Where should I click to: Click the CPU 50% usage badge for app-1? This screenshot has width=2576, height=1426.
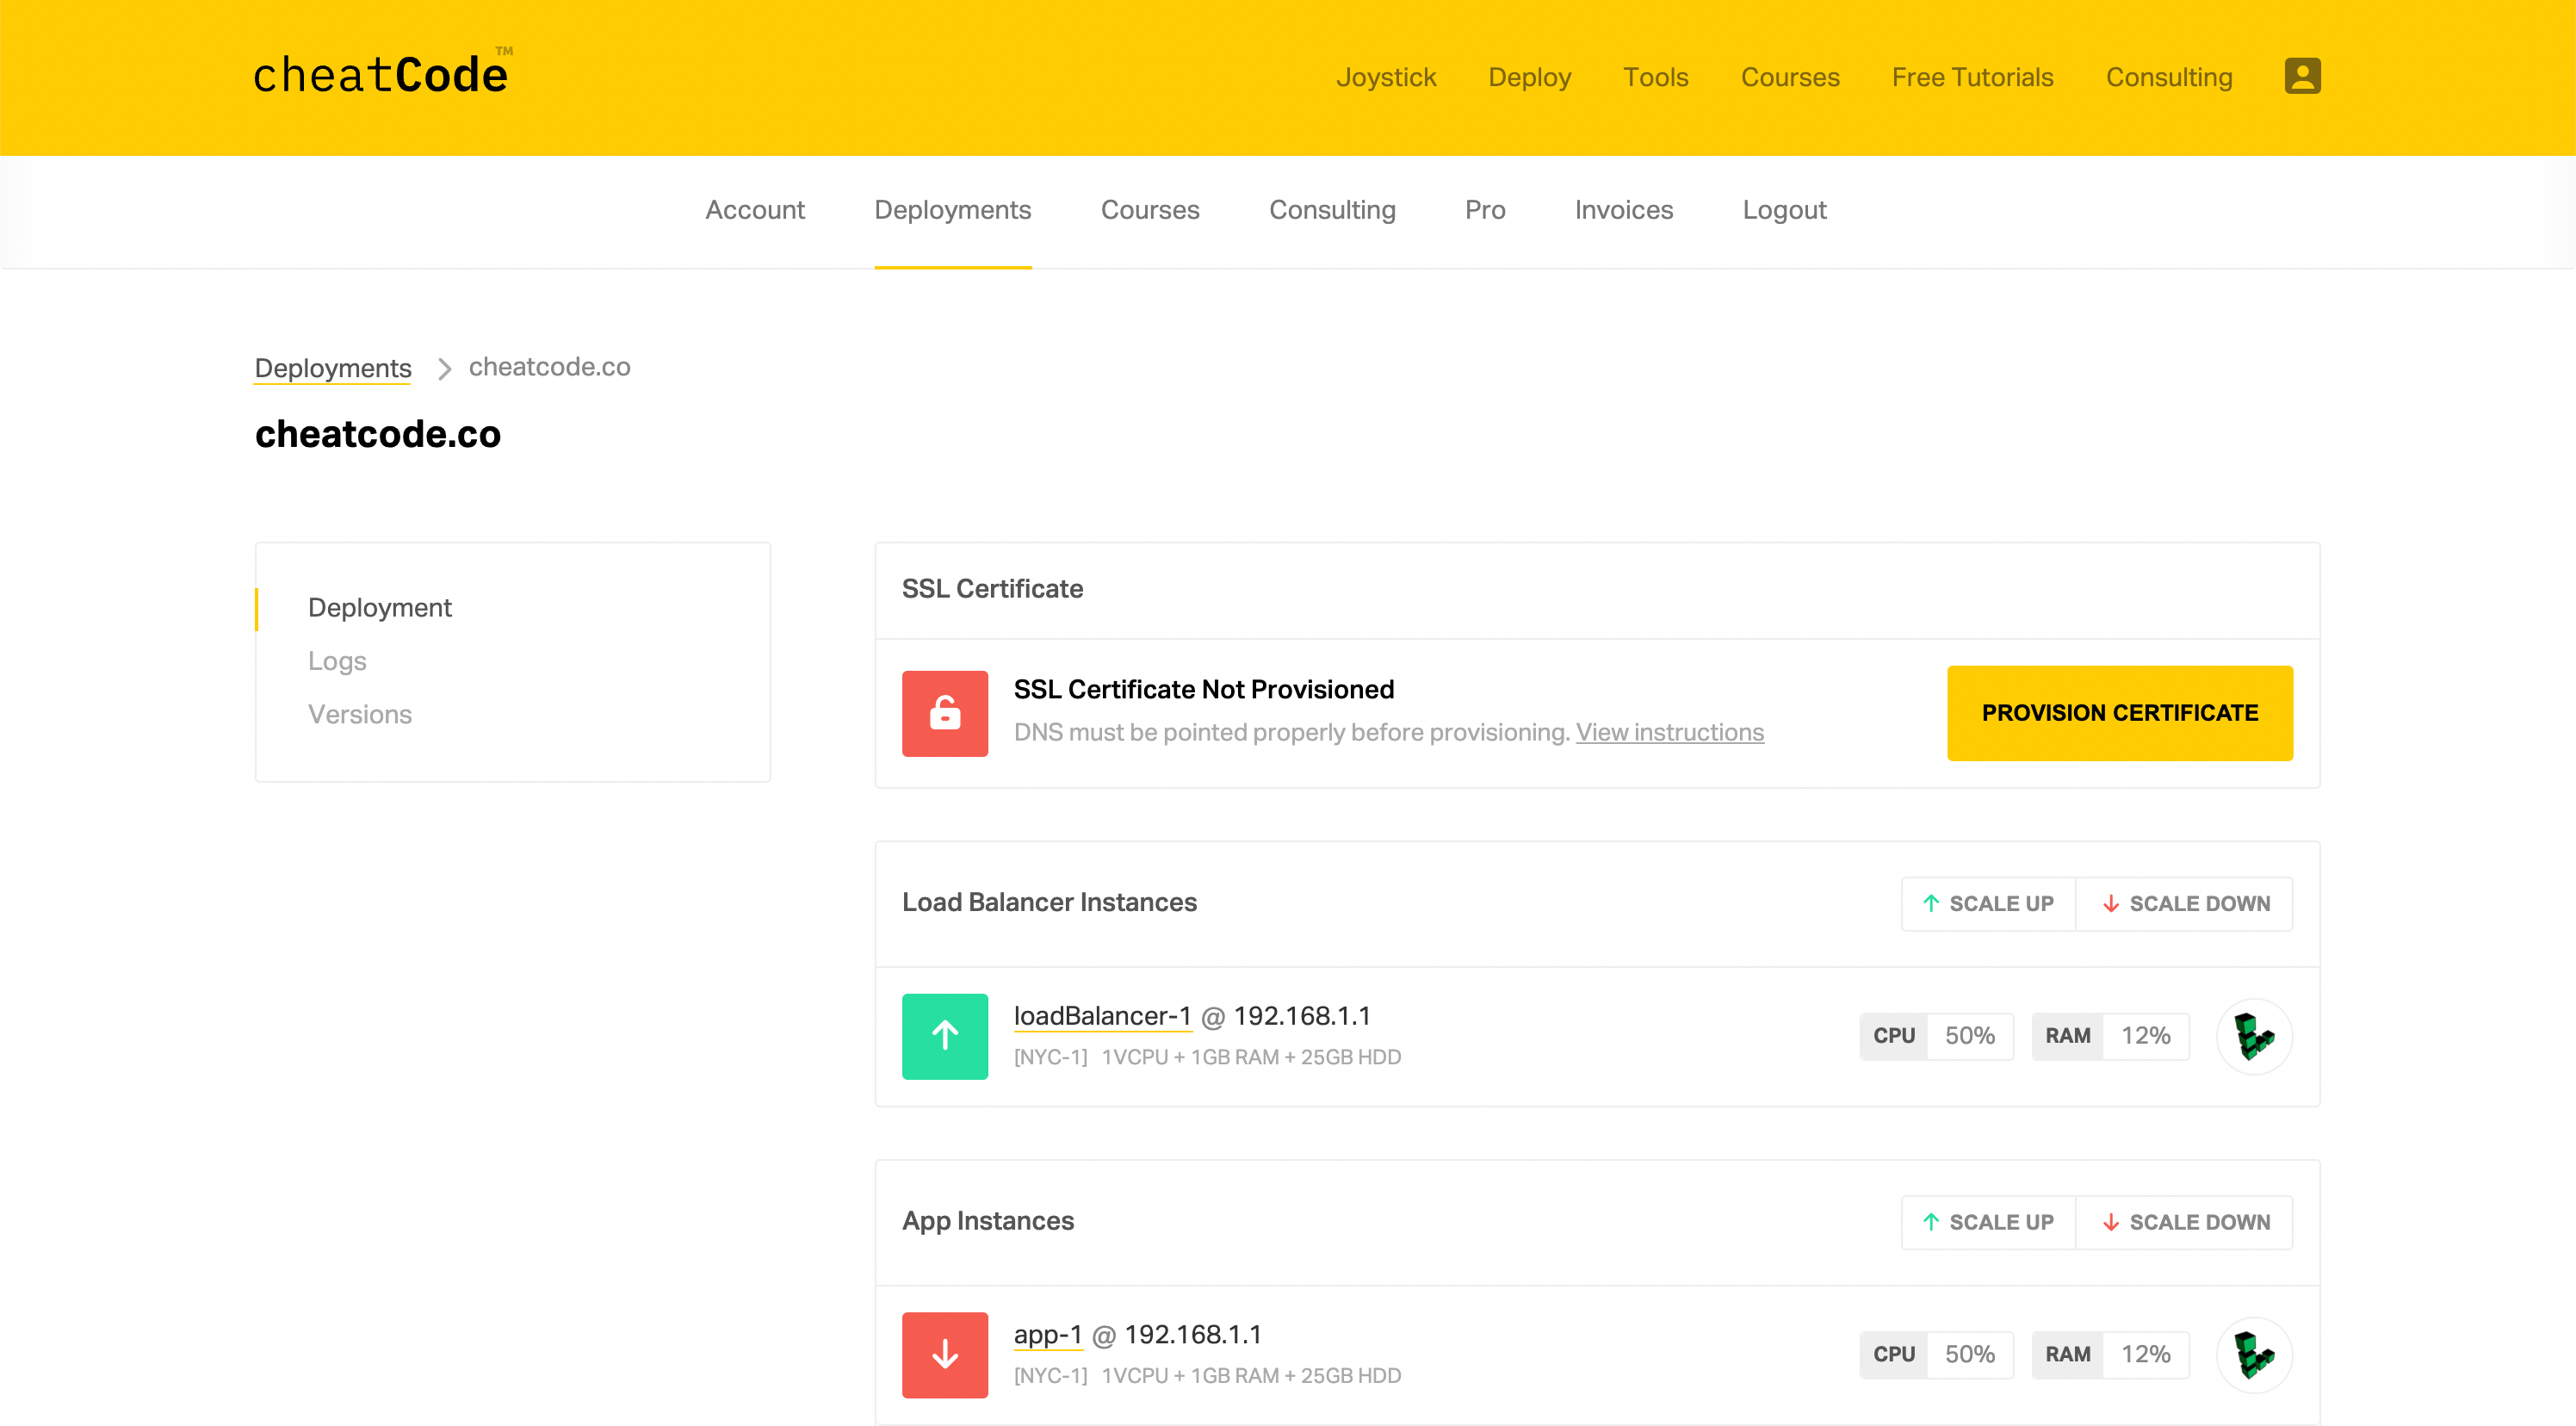1936,1354
